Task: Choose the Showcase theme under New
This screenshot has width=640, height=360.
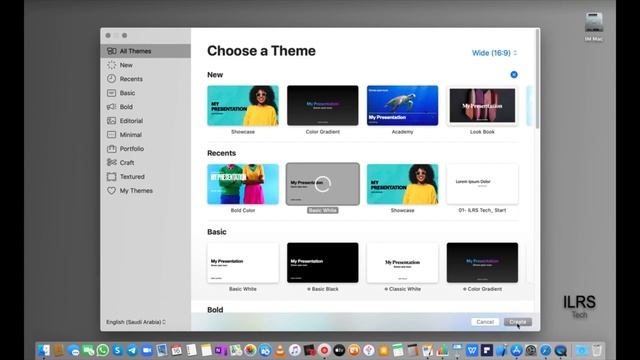Action: click(243, 105)
